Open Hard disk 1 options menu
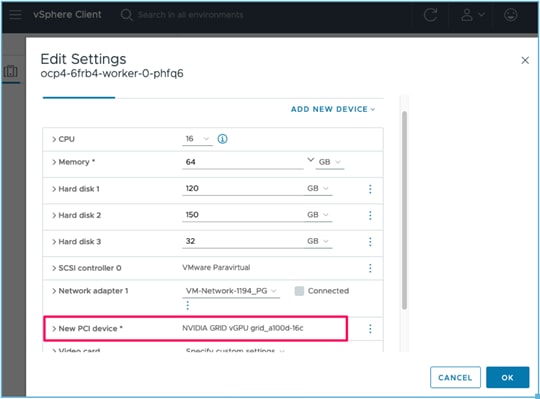The height and width of the screenshot is (399, 540). (x=370, y=189)
